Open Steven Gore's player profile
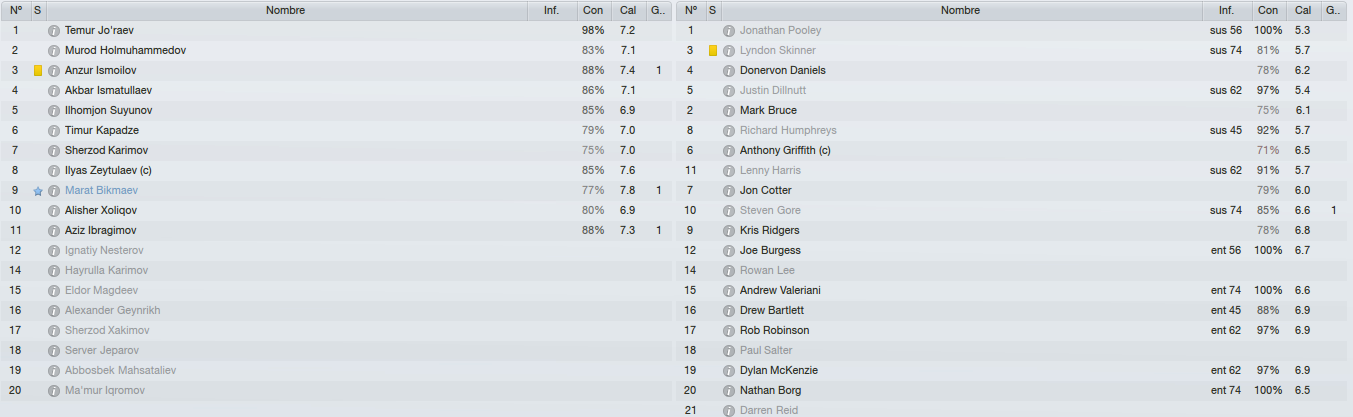Image resolution: width=1353 pixels, height=417 pixels. (770, 211)
